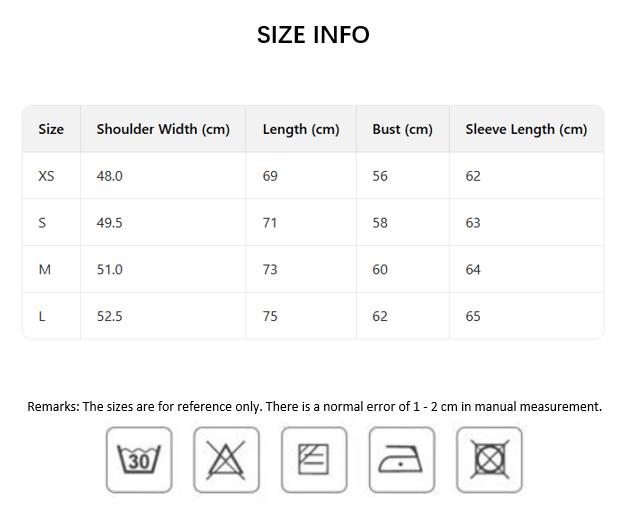Select the M size row label
The image size is (625, 506).
click(44, 270)
